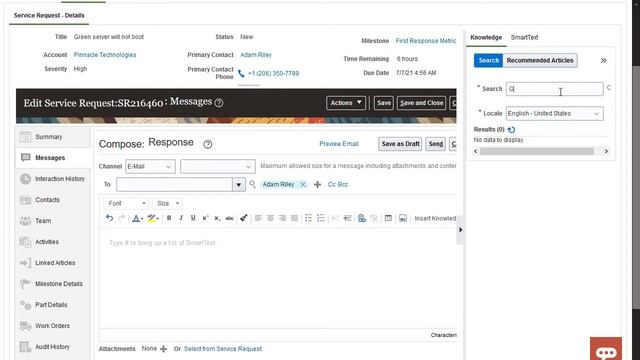The height and width of the screenshot is (360, 640).
Task: Open the empty dropdown next to Channel
Action: point(218,167)
